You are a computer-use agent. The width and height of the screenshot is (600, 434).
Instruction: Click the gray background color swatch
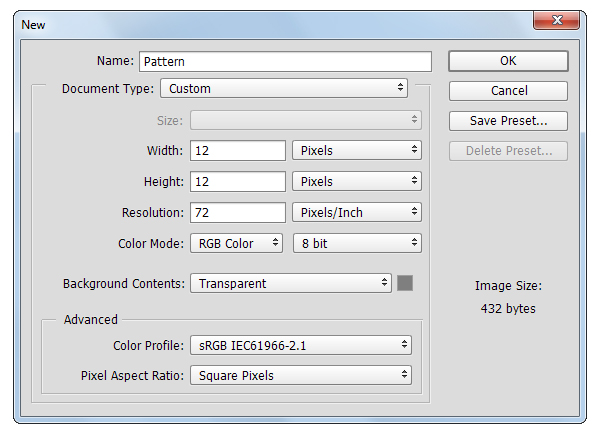(405, 283)
